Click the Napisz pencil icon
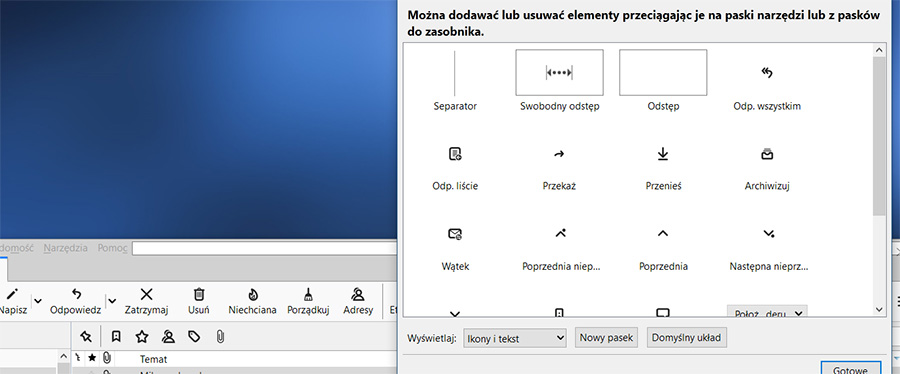900x374 pixels. 13,294
